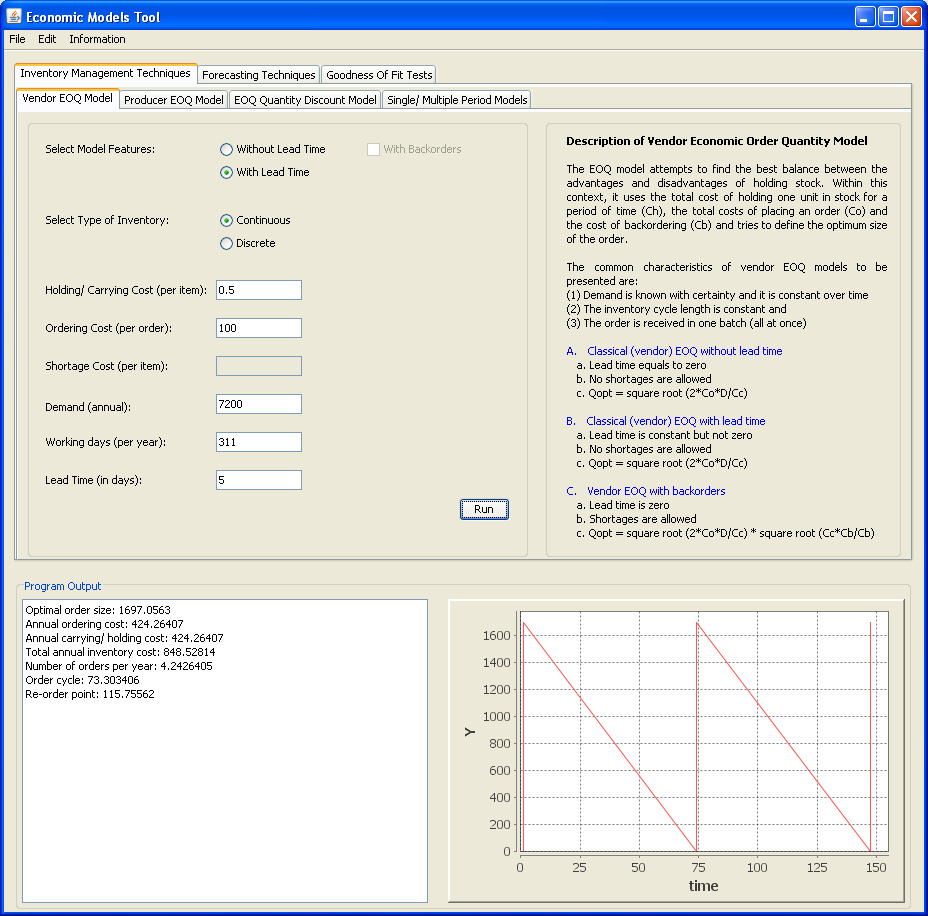Click 'Annual ordering cost: 424.26407' output line
Screen dimensions: 928x916
tap(104, 624)
